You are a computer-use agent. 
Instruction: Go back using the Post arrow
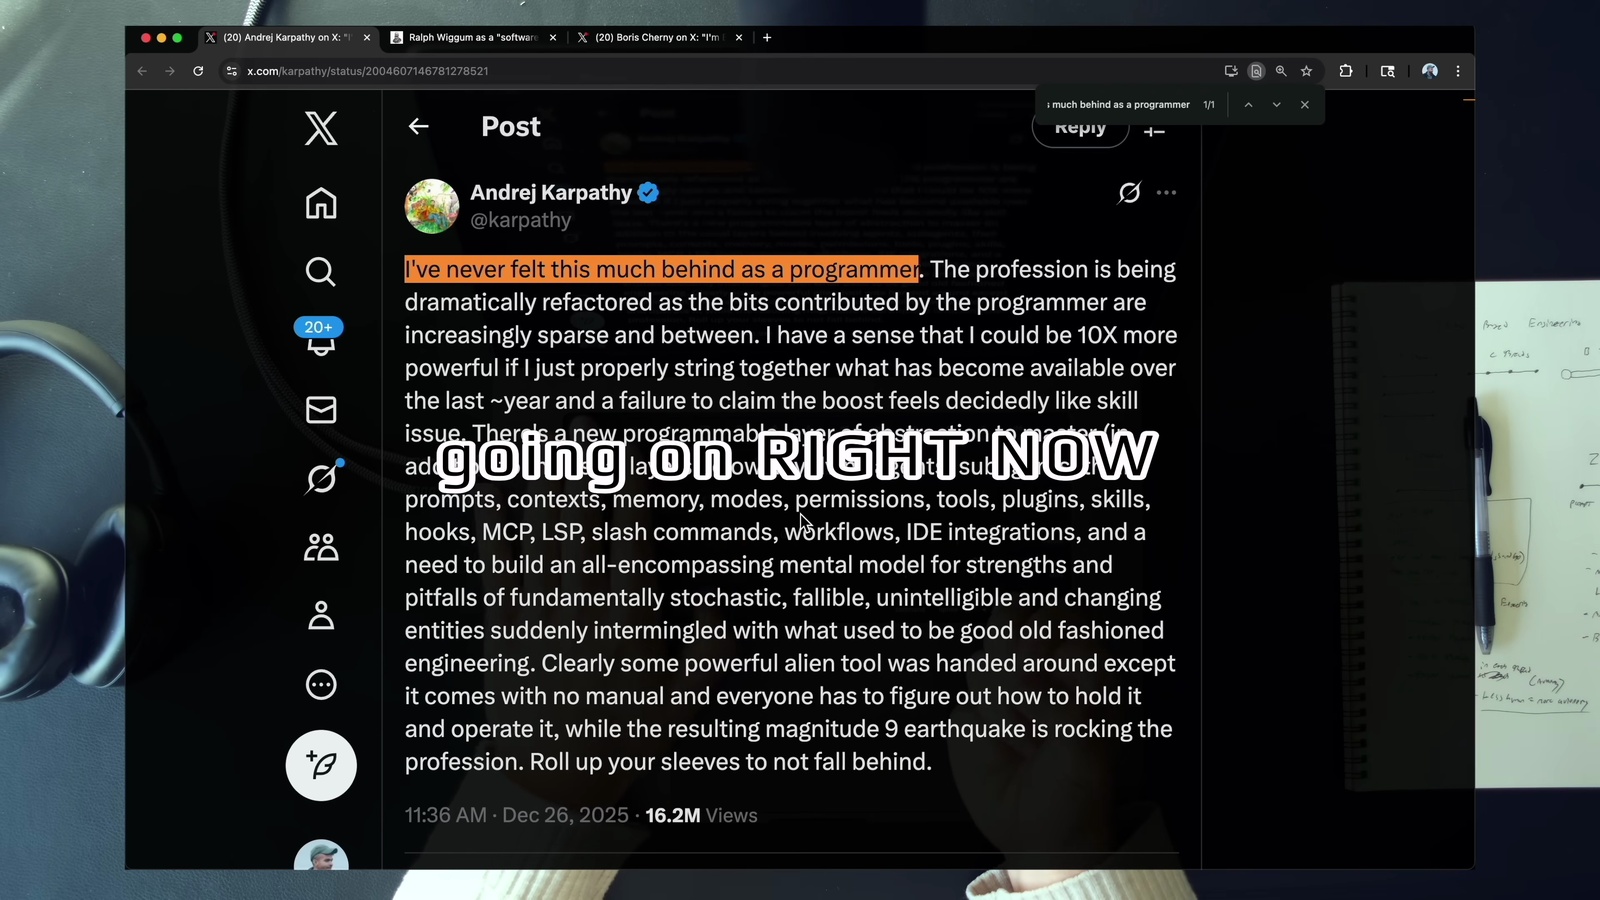[x=419, y=126]
